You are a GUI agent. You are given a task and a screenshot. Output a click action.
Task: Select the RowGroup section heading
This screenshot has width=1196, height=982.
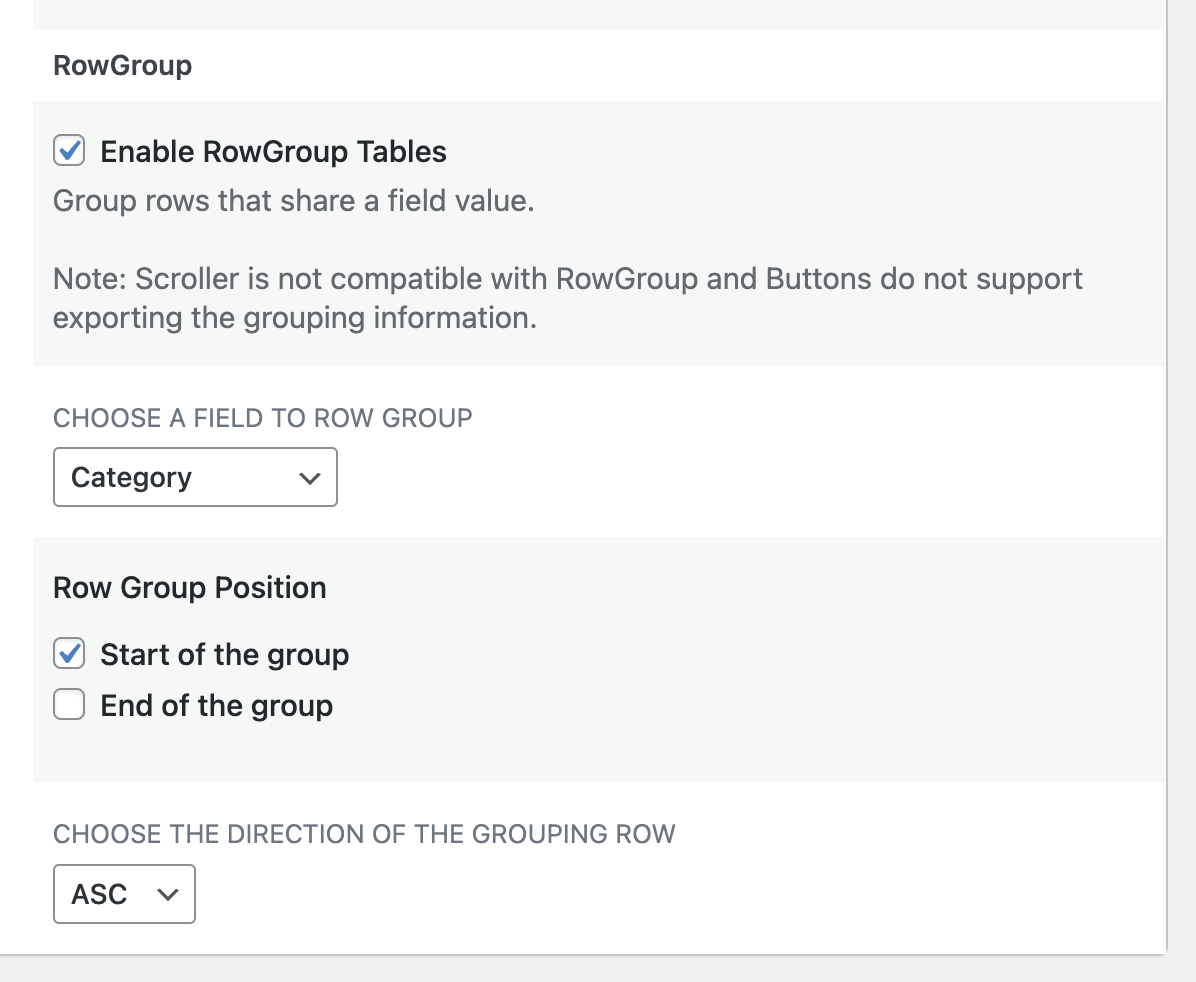pyautogui.click(x=122, y=66)
